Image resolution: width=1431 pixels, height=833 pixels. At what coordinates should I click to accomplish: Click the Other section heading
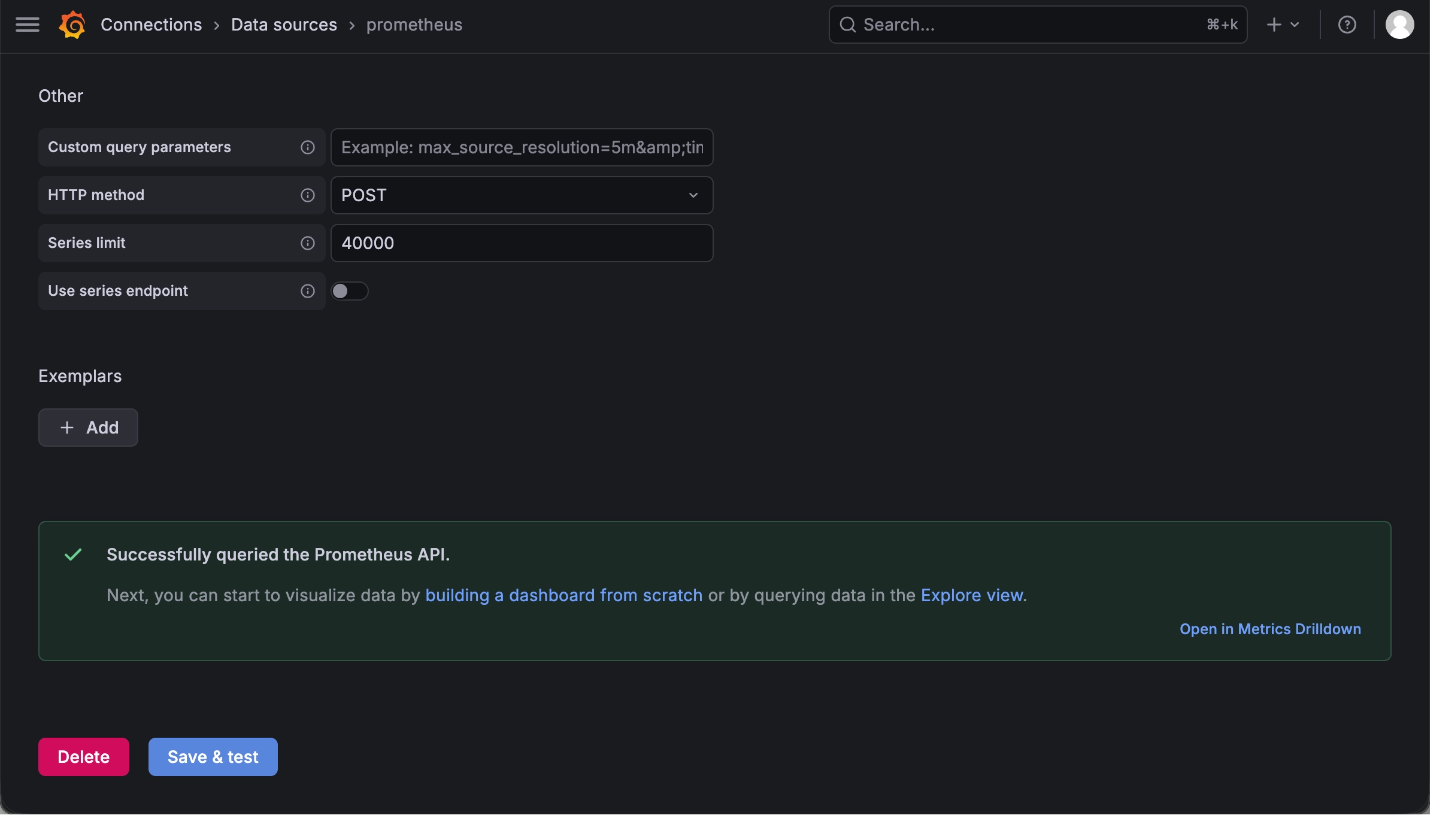click(61, 96)
